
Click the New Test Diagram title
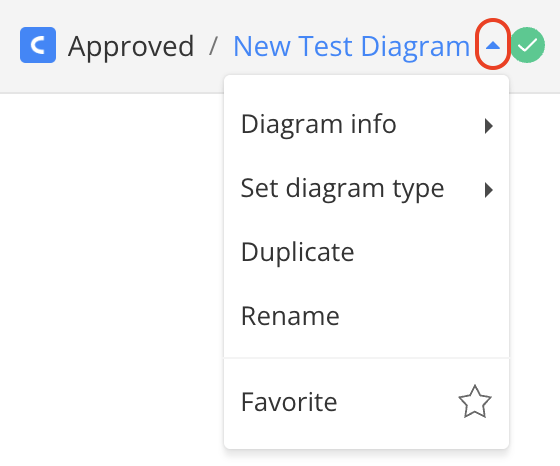click(351, 46)
